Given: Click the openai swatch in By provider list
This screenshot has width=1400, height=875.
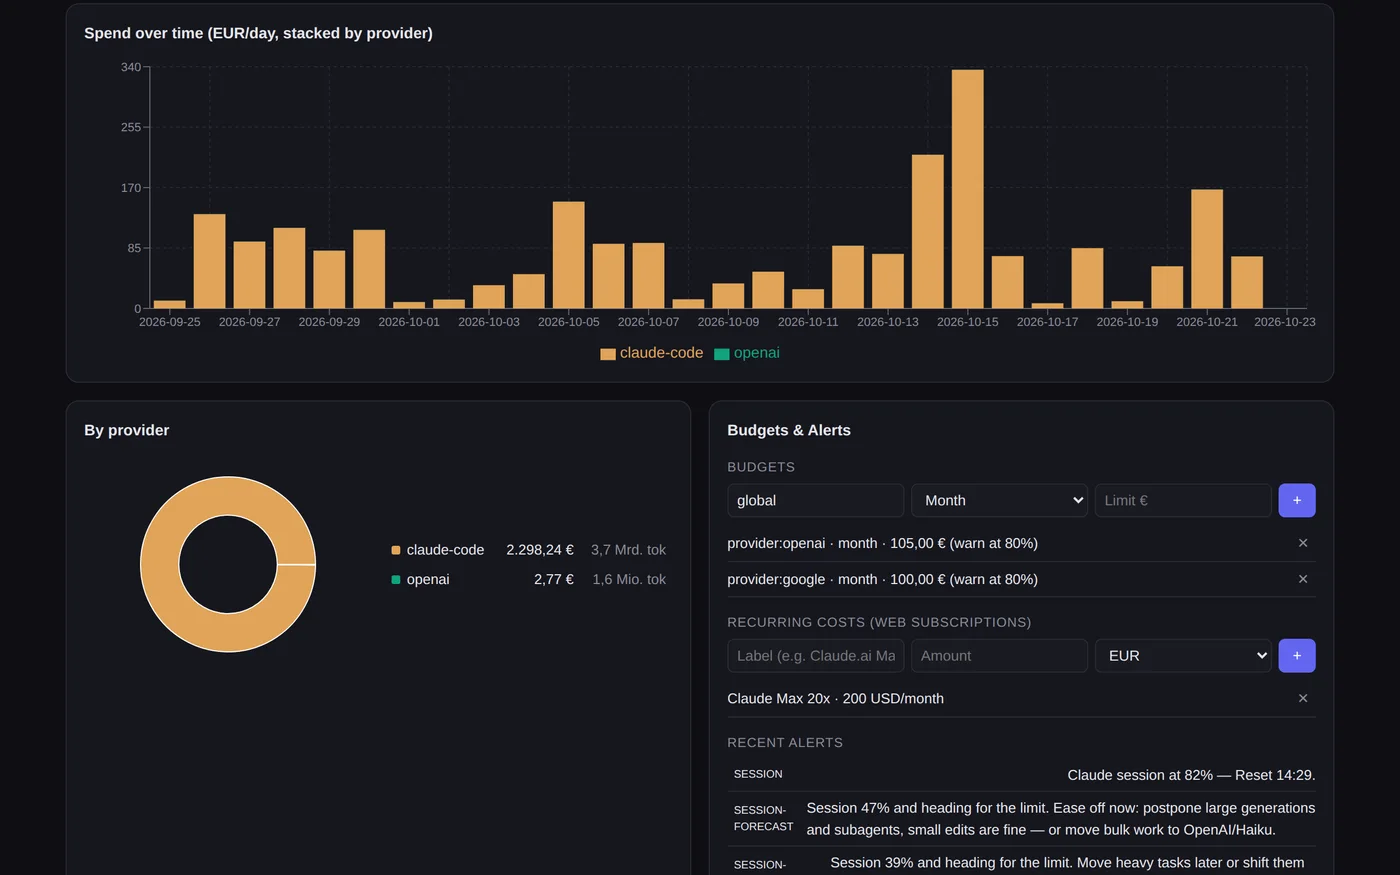Looking at the screenshot, I should [396, 579].
